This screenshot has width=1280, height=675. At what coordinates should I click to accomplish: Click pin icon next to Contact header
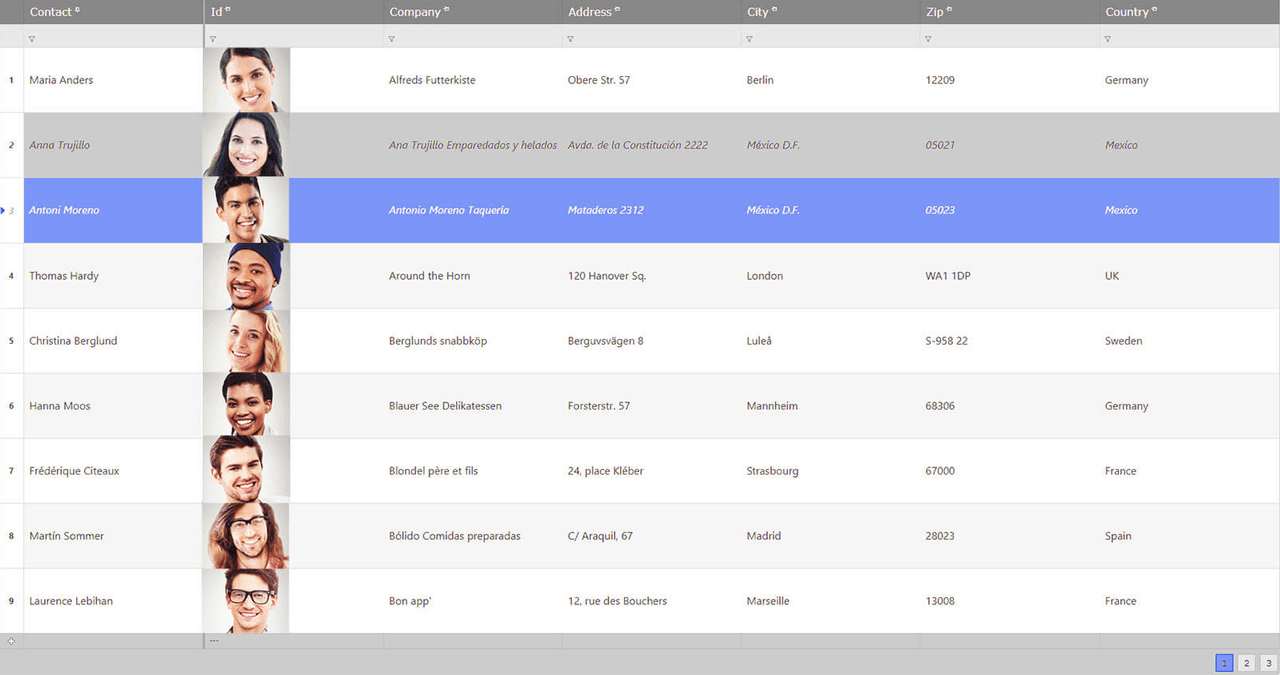click(x=78, y=9)
